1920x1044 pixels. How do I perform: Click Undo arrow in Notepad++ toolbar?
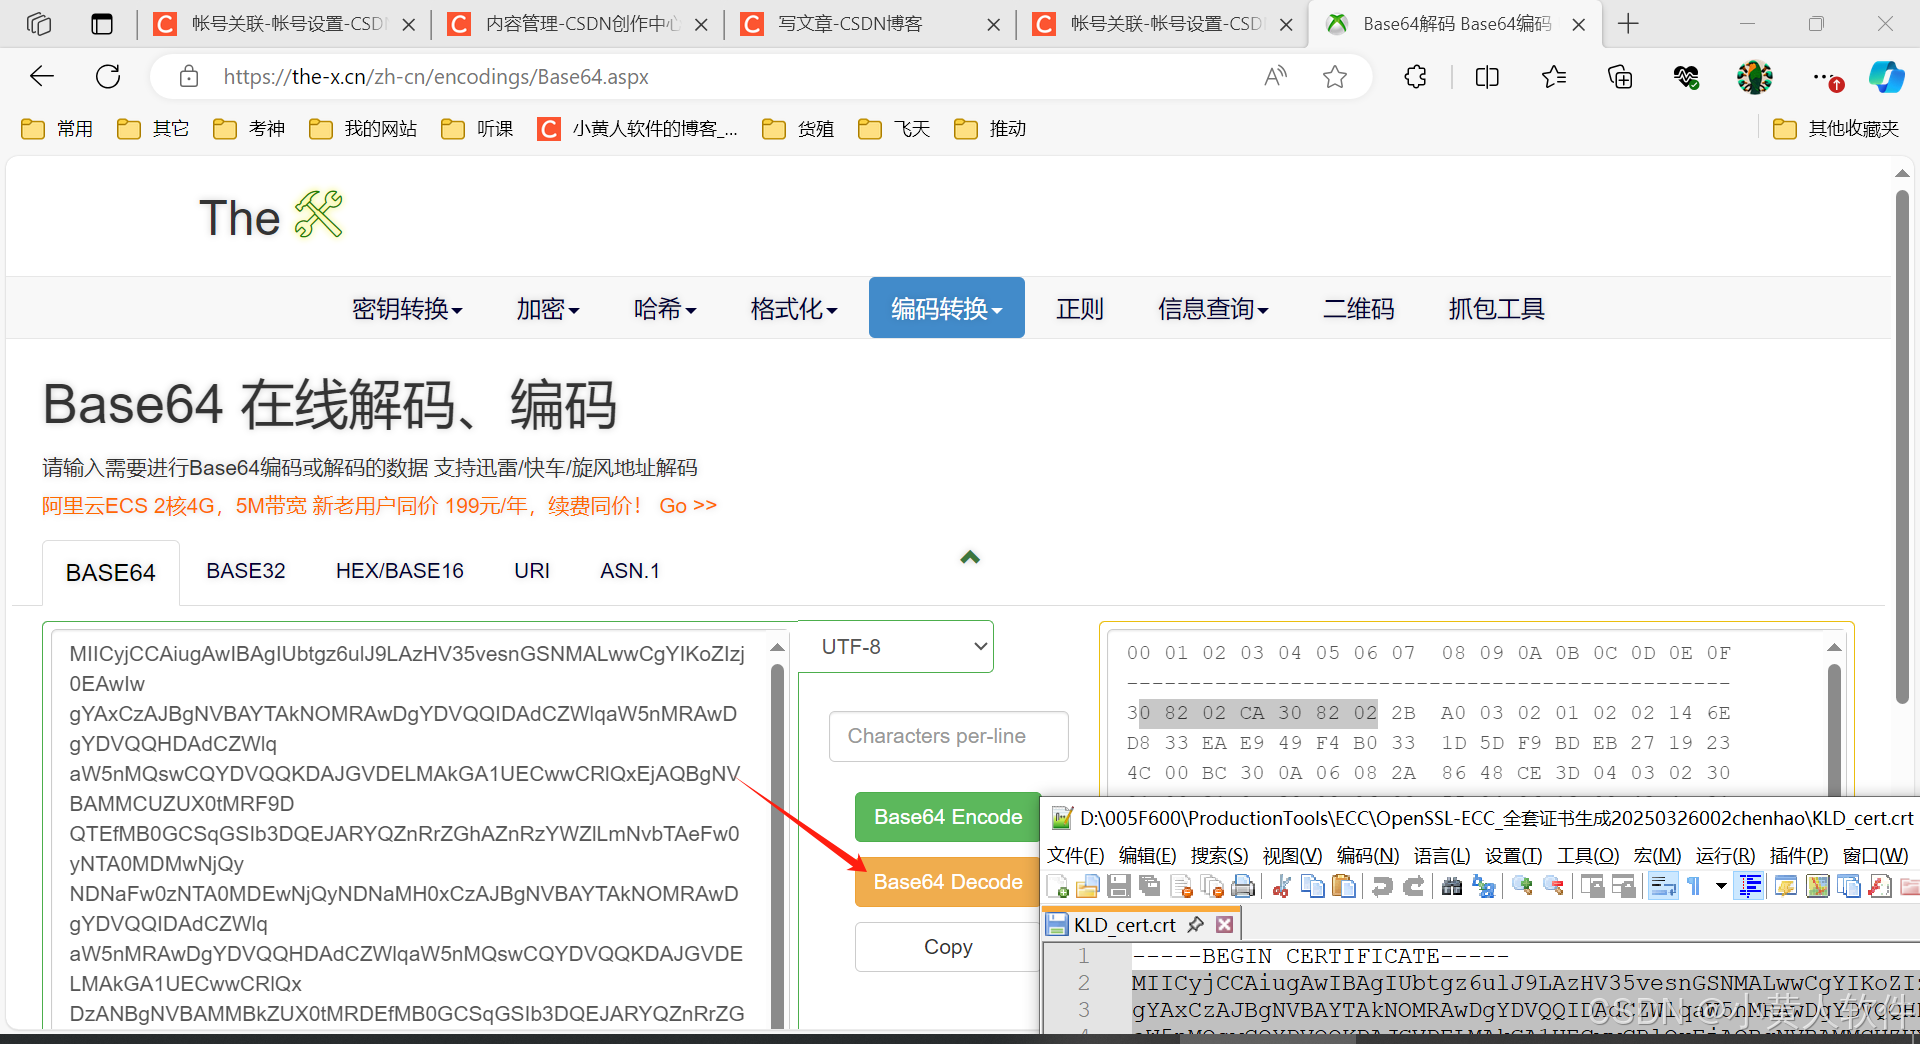coord(1382,886)
